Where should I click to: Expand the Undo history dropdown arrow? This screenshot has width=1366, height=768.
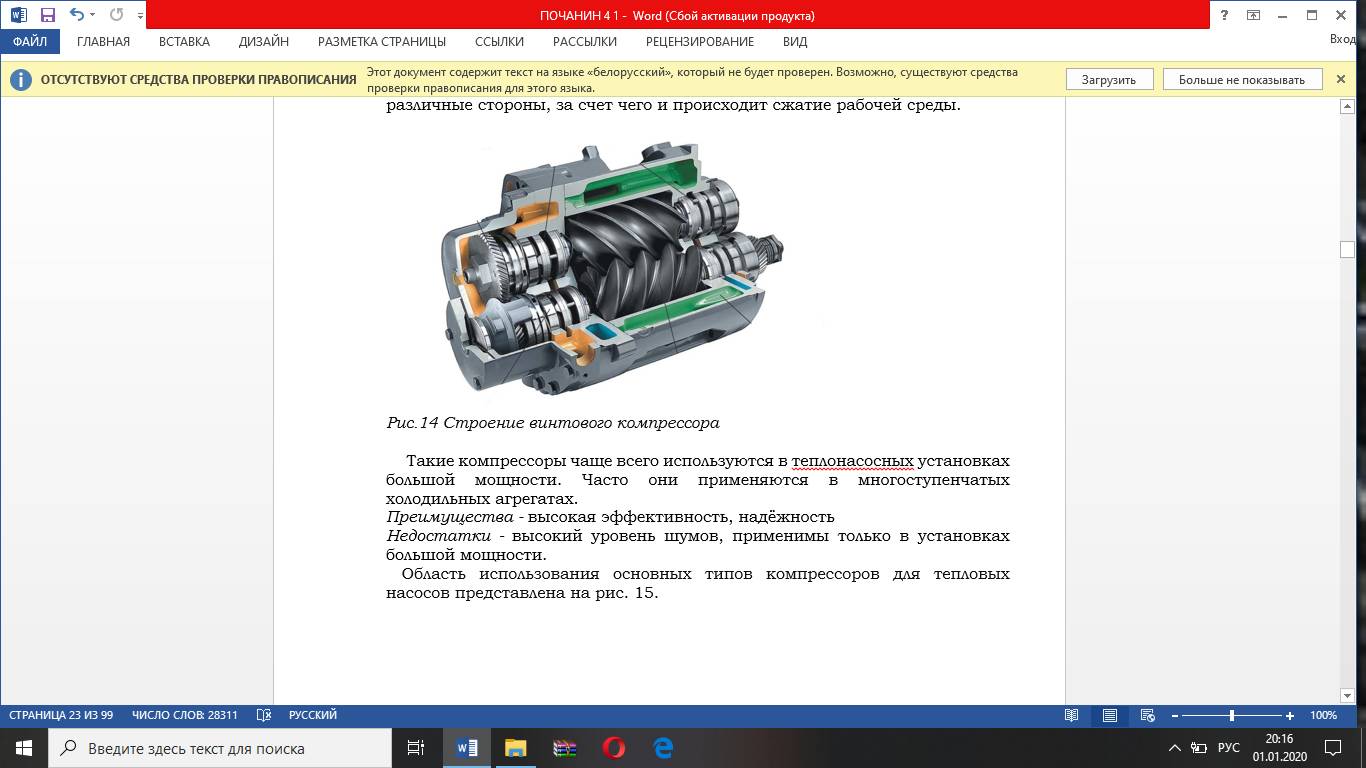(93, 15)
